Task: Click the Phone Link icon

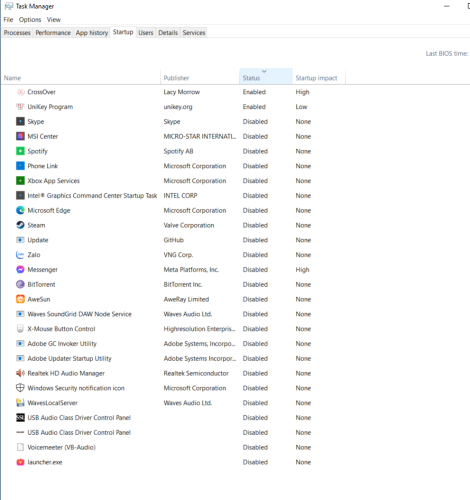Action: tap(20, 166)
